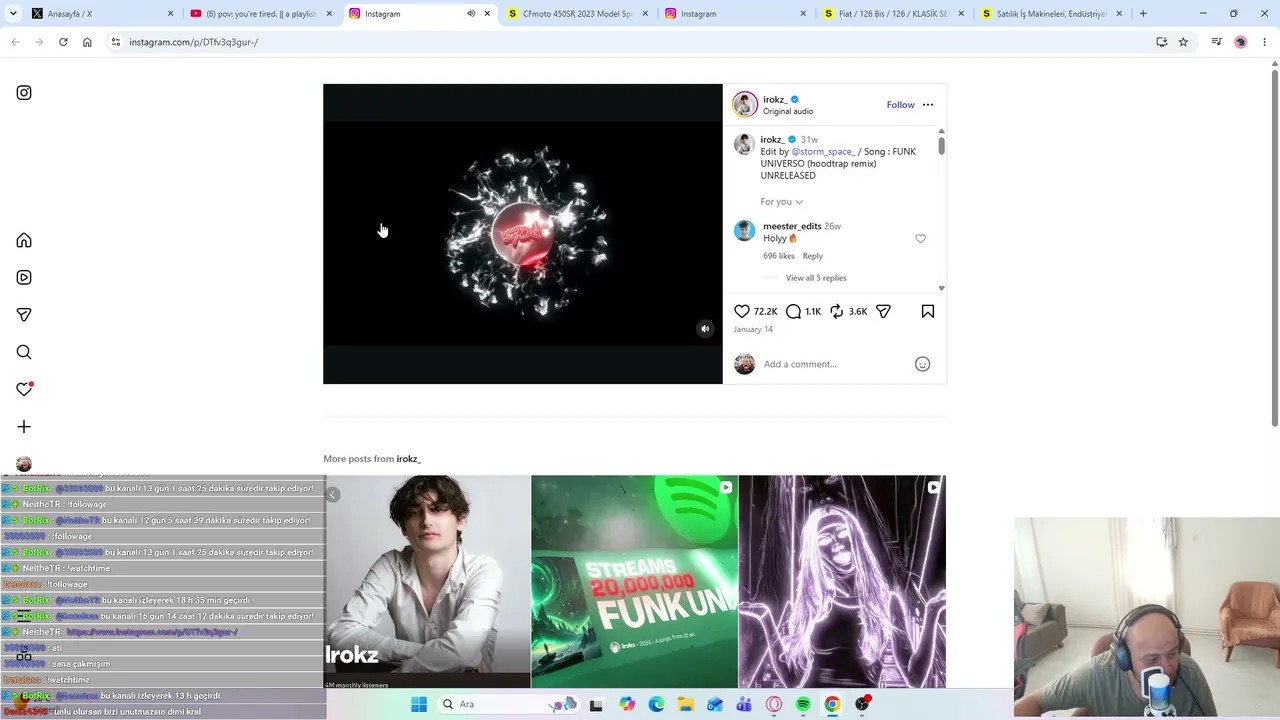Share the post via paper plane icon
Viewport: 1280px width, 720px height.
883,312
